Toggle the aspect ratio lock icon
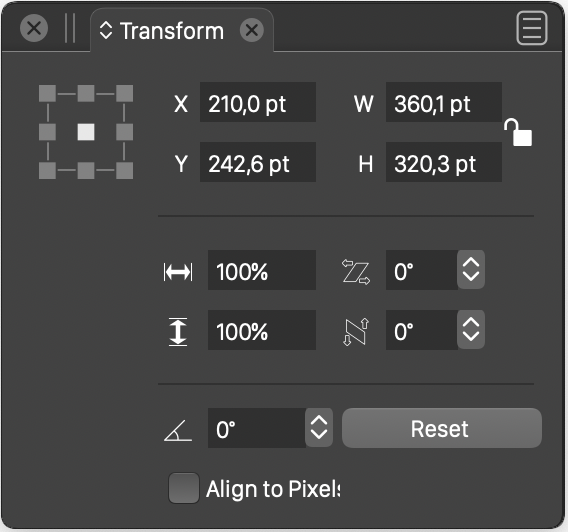The width and height of the screenshot is (568, 532). coord(518,133)
